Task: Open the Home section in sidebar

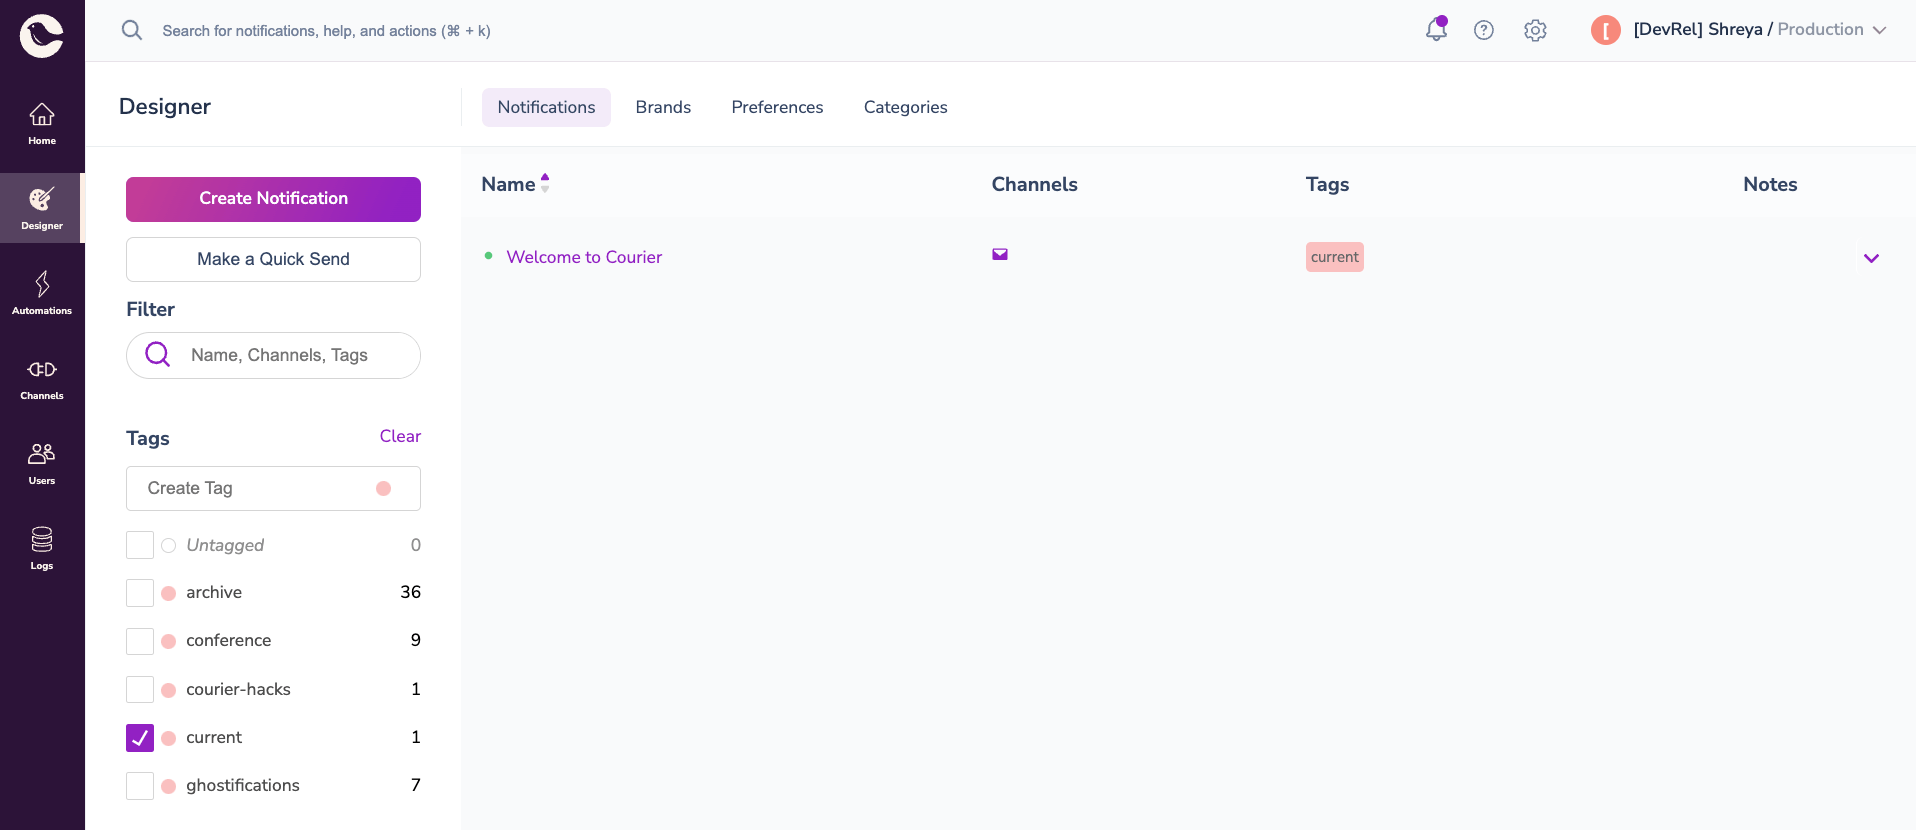Action: (42, 124)
